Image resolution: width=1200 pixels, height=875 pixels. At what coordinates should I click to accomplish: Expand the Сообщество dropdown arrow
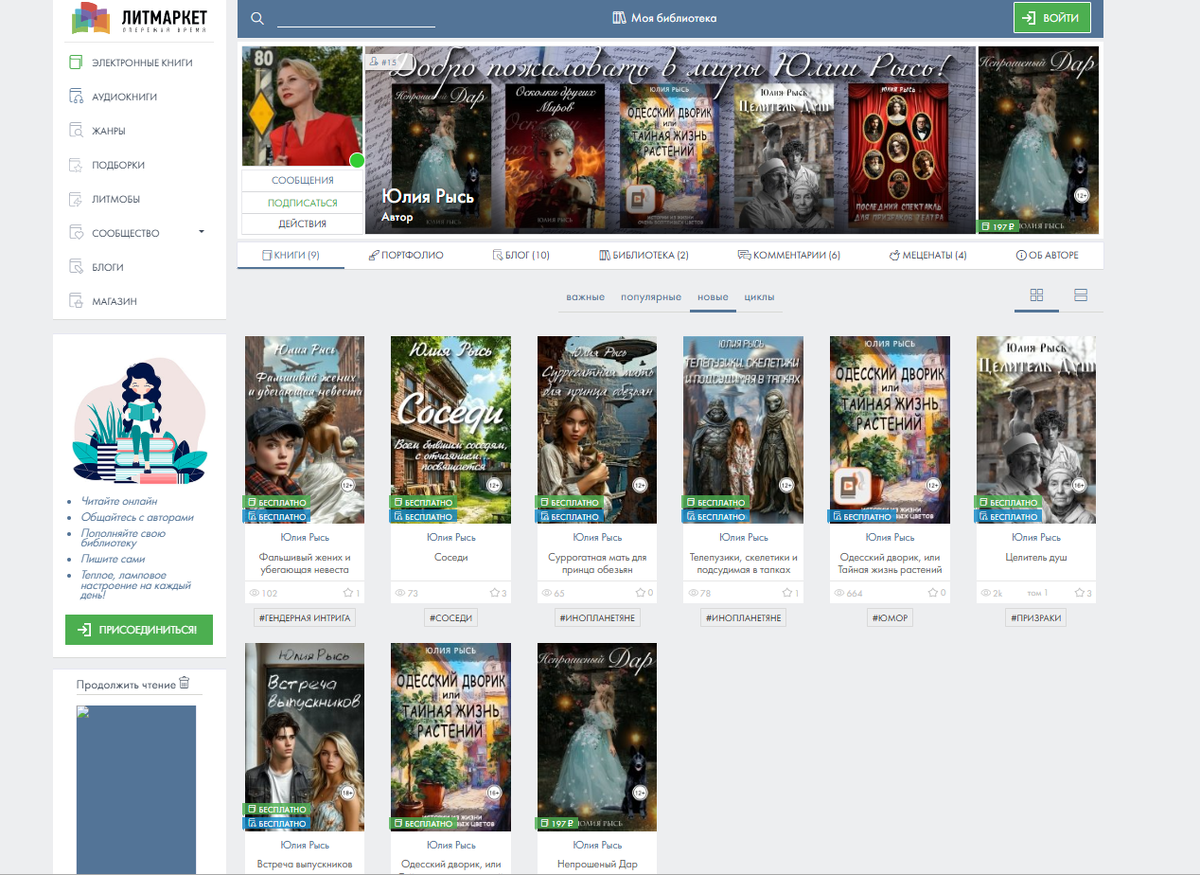tap(202, 232)
